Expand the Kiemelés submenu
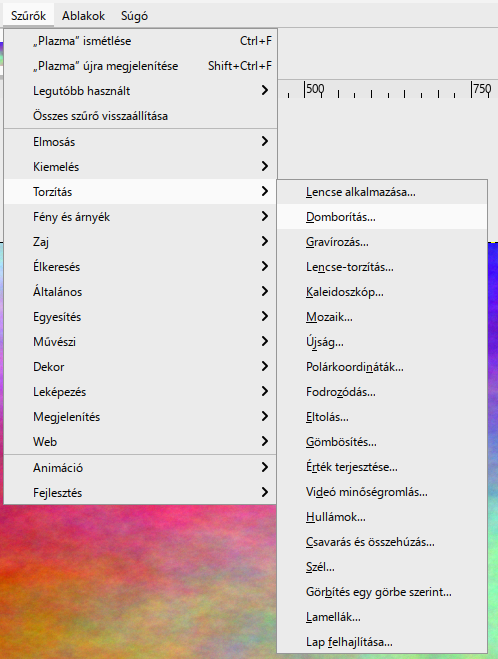This screenshot has width=498, height=659. pos(140,167)
